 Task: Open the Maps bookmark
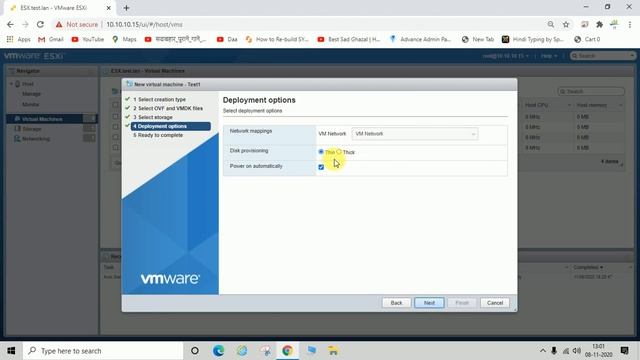click(124, 39)
